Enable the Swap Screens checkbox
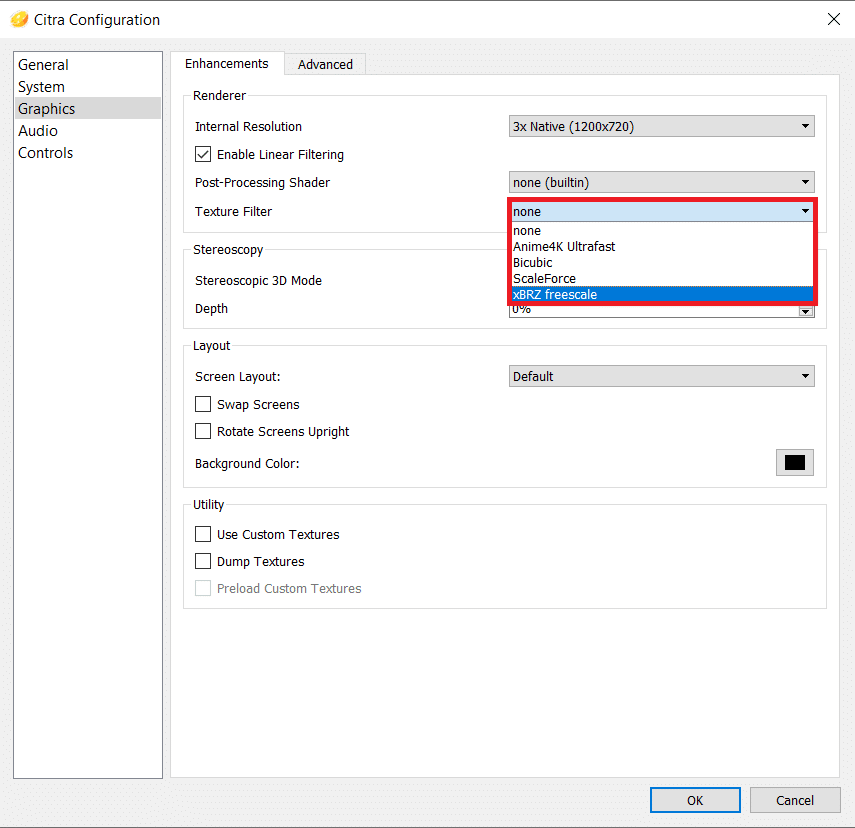855x828 pixels. point(203,405)
